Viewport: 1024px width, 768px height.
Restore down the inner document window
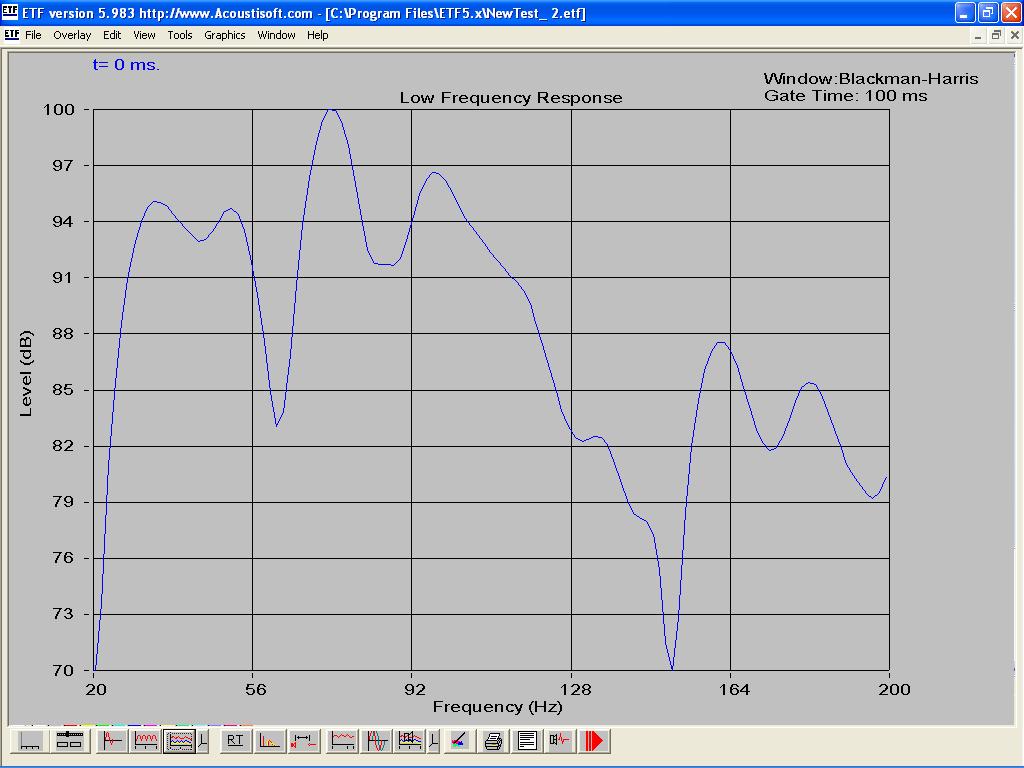(x=996, y=35)
